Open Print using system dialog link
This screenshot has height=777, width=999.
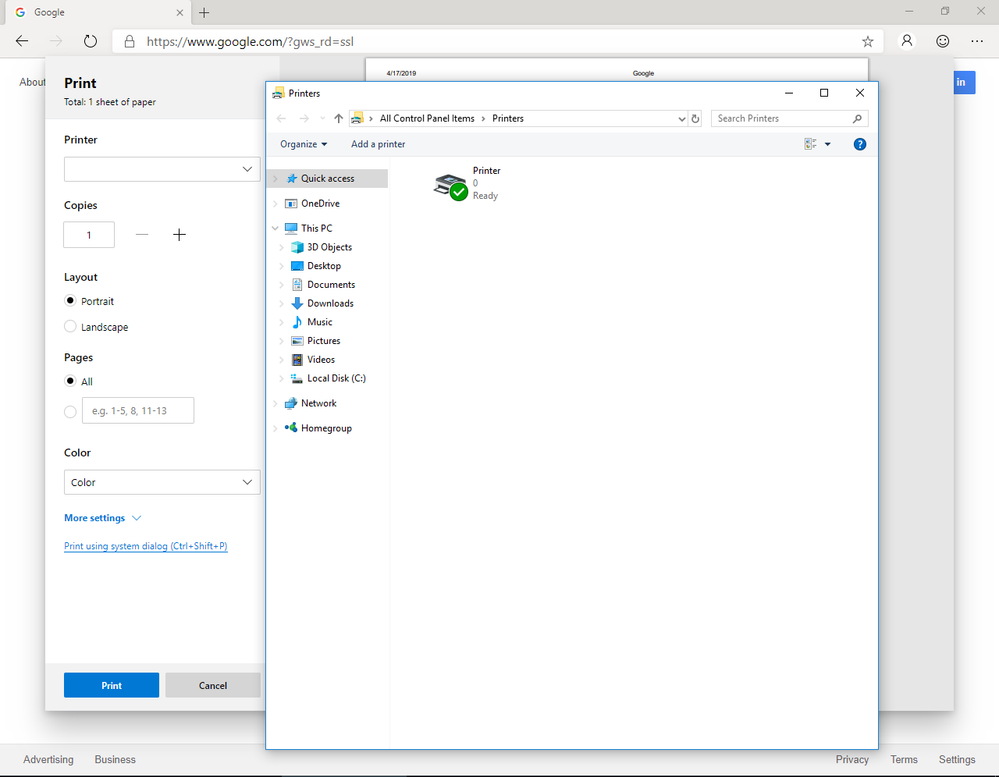click(x=145, y=546)
